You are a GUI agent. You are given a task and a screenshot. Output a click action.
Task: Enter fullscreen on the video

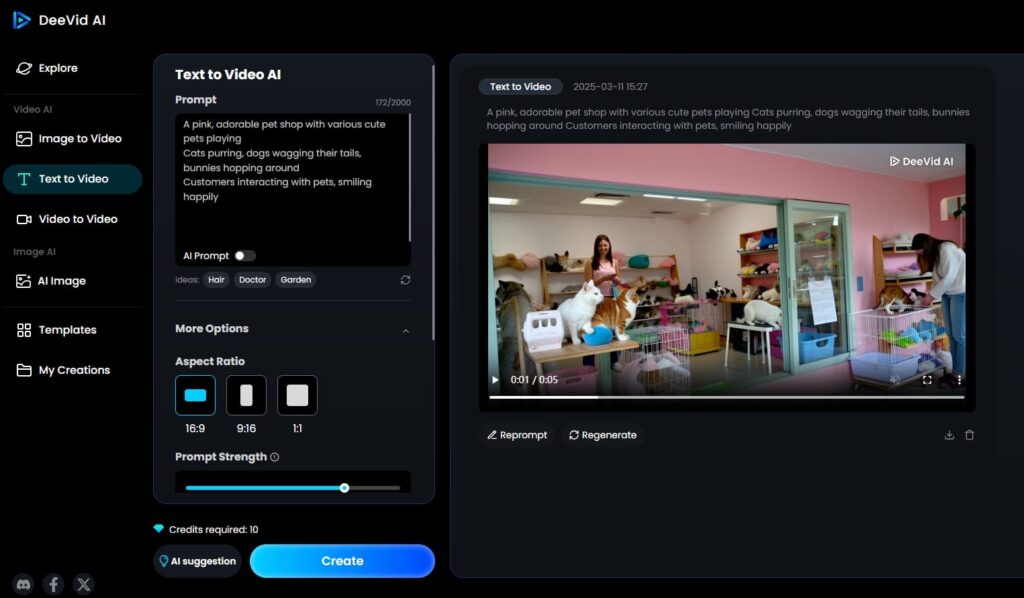coord(927,380)
